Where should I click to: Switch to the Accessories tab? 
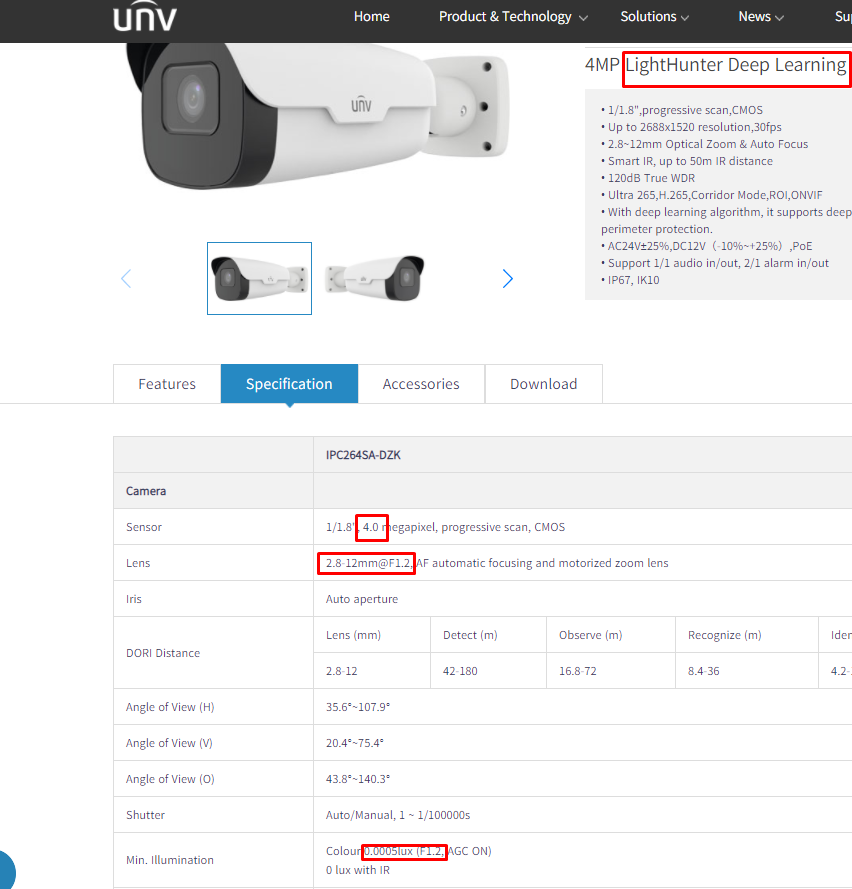[x=421, y=384]
